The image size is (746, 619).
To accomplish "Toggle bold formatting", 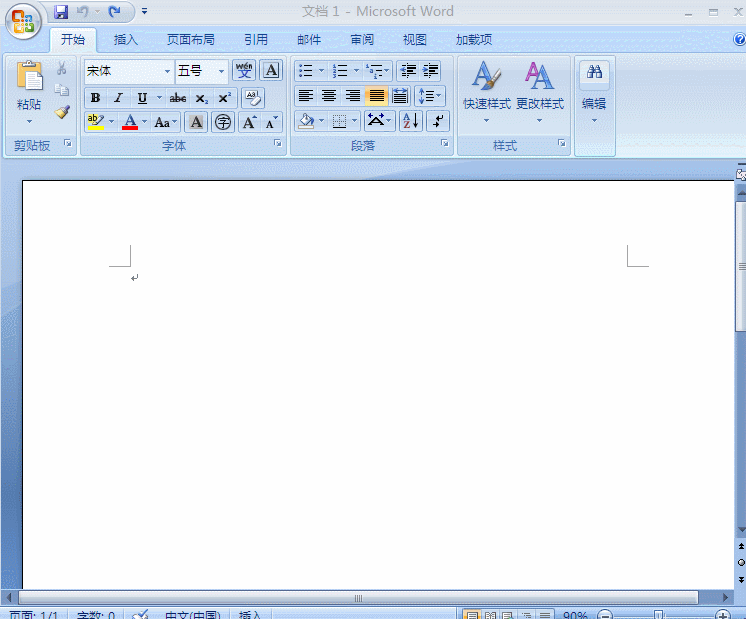I will pyautogui.click(x=95, y=98).
